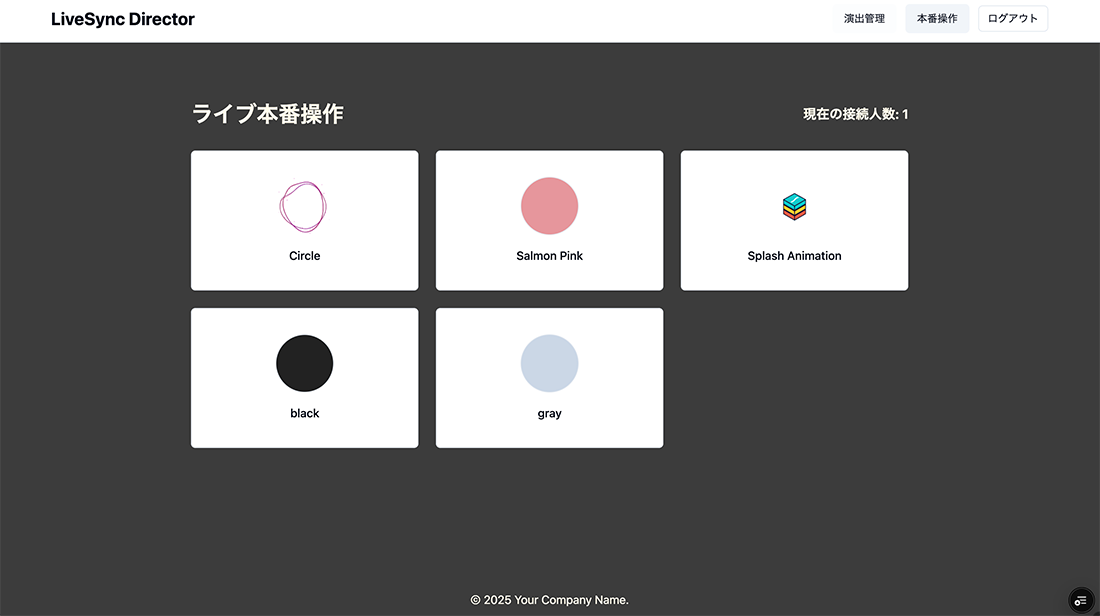Click the "black" card label
Viewport: 1100px width, 616px height.
pyautogui.click(x=304, y=413)
